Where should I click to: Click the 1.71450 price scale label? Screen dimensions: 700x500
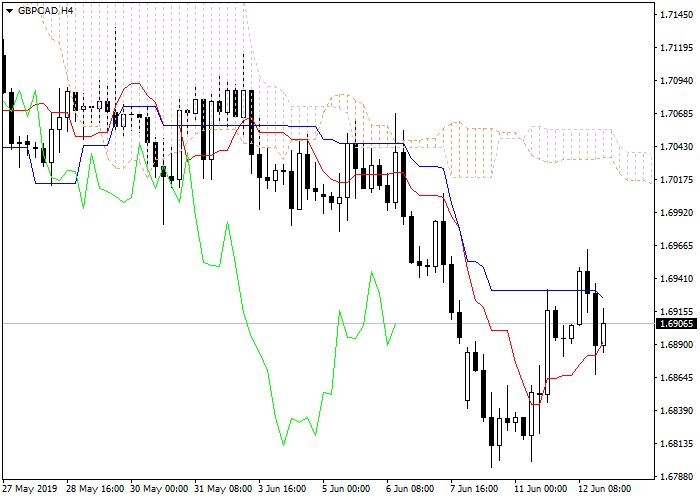point(677,15)
